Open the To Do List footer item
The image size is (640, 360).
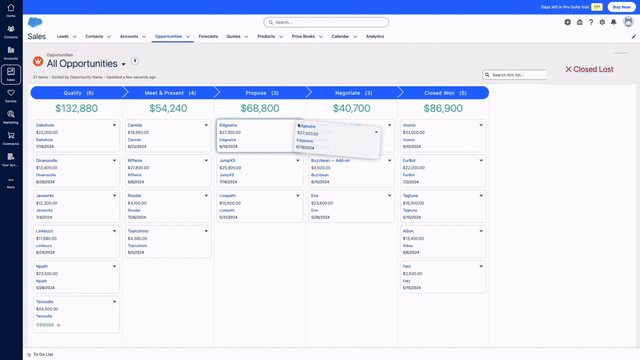40,354
